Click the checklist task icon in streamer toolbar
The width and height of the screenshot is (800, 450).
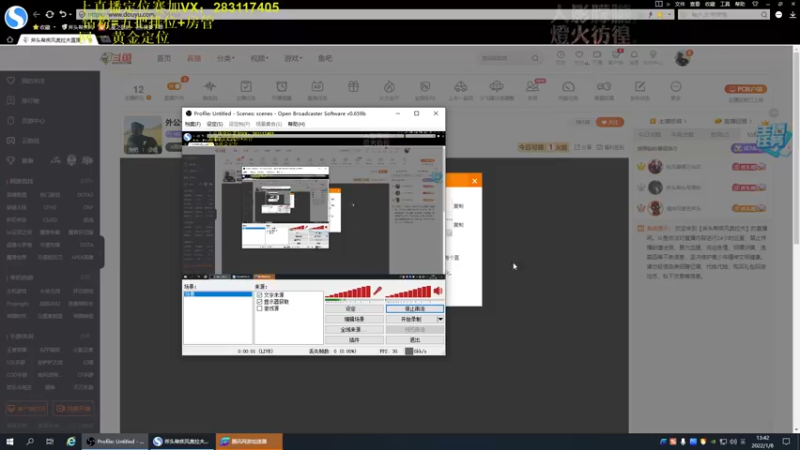(x=246, y=86)
